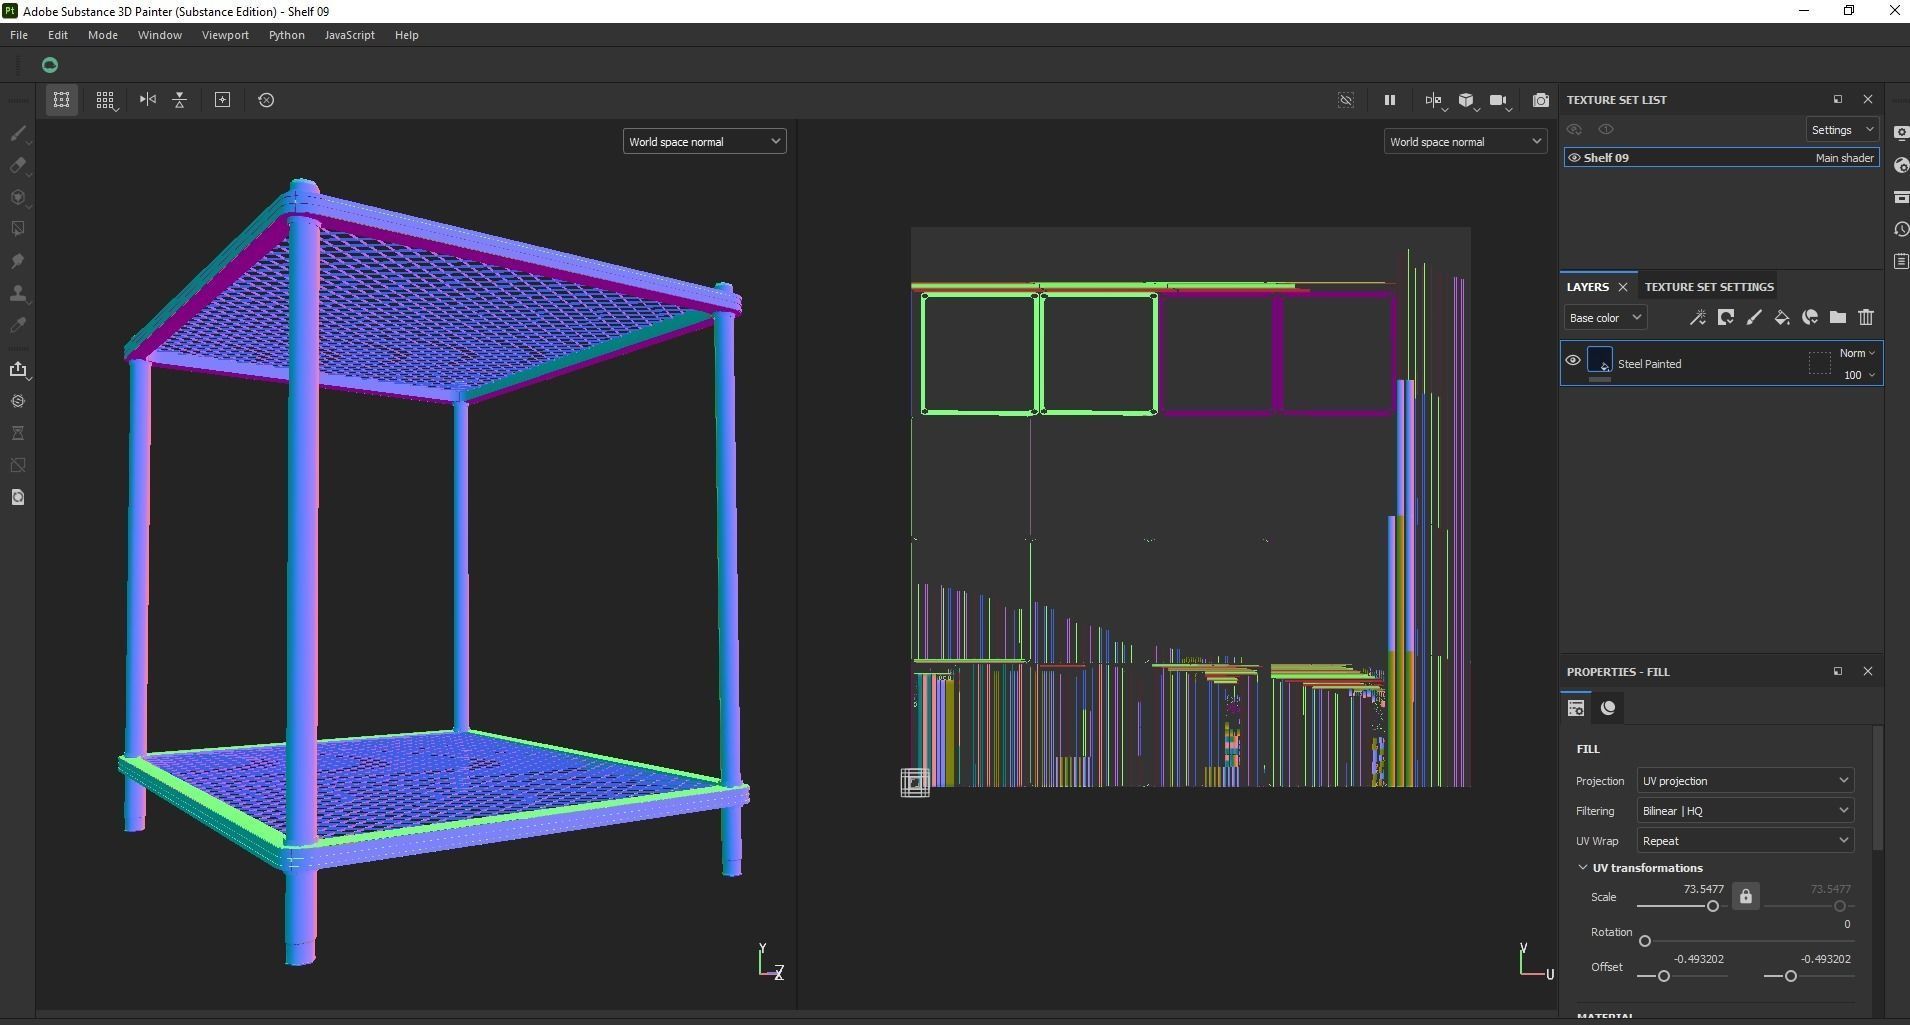Add a smart material from Layers toolbar
1910x1025 pixels.
(1810, 318)
